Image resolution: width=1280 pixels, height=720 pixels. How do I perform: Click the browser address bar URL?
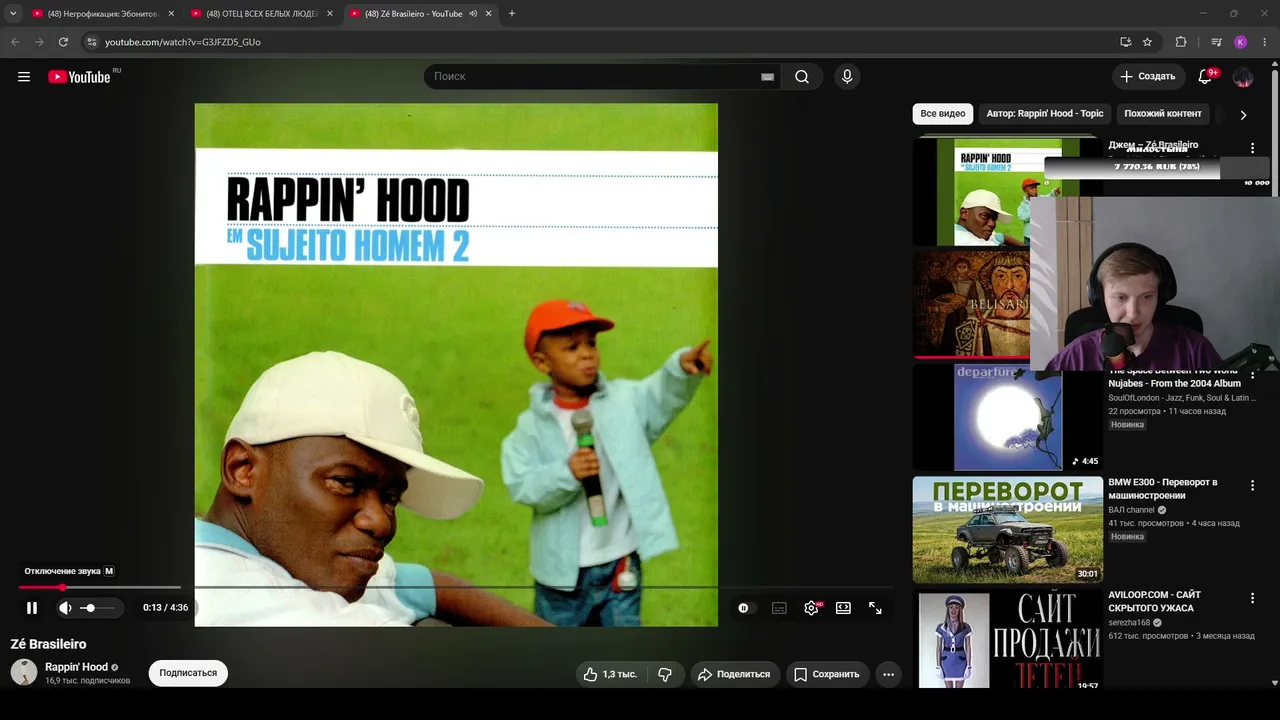[x=183, y=42]
